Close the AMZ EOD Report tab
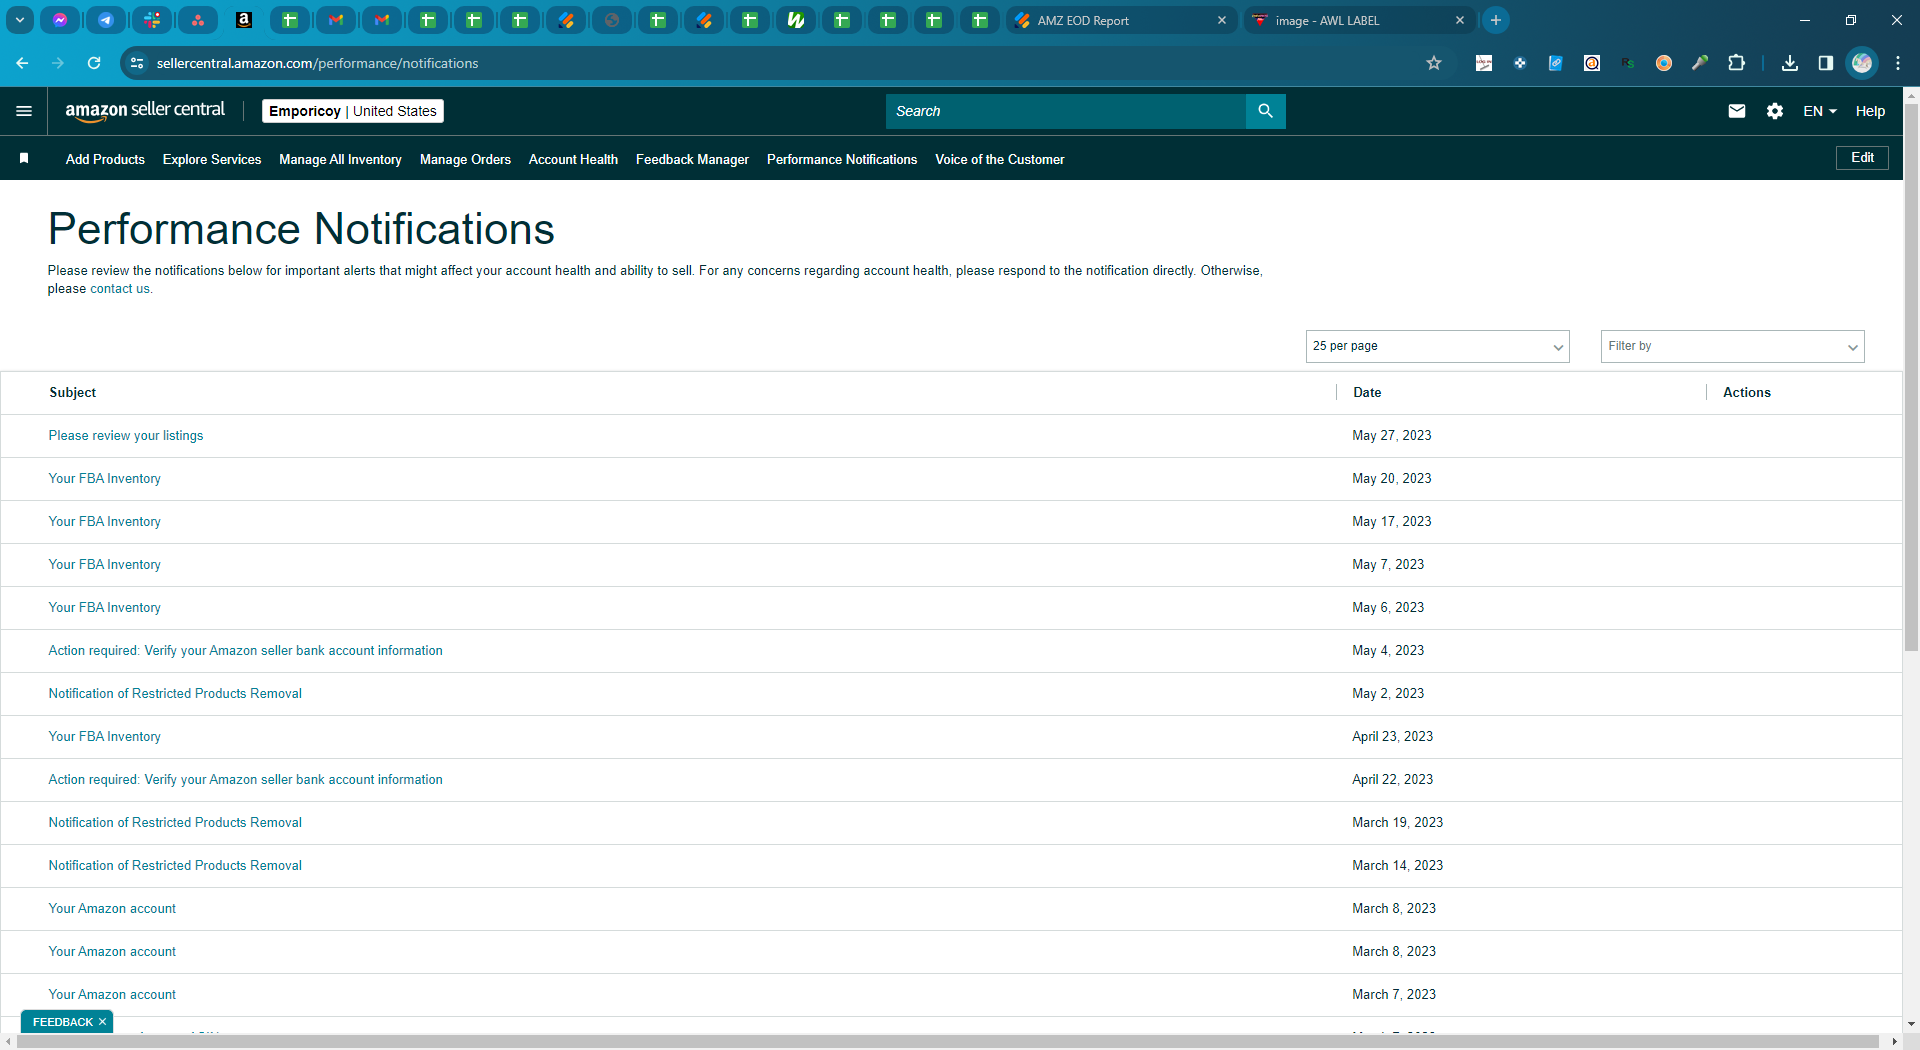 pos(1221,20)
